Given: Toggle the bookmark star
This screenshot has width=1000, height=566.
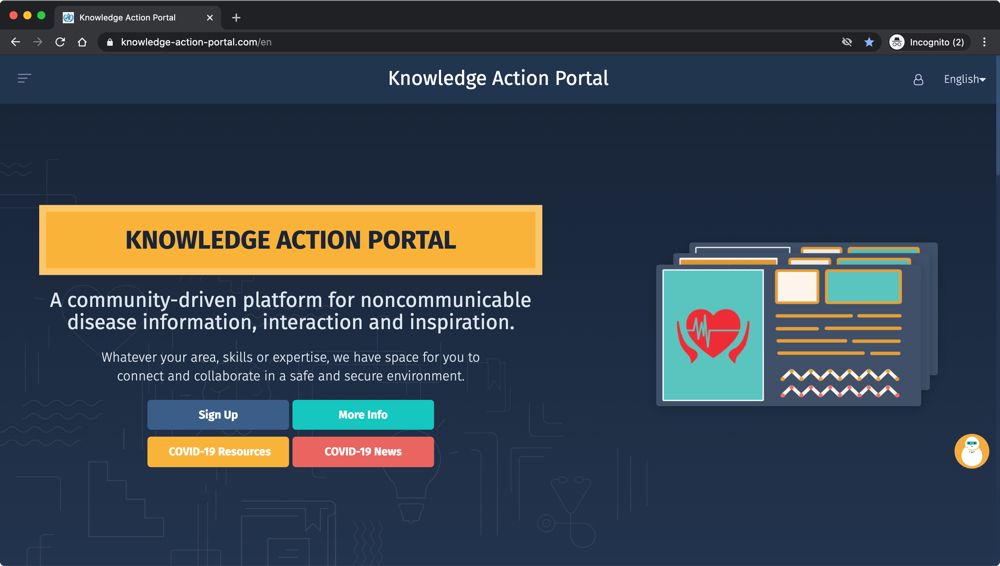Looking at the screenshot, I should pyautogui.click(x=869, y=42).
